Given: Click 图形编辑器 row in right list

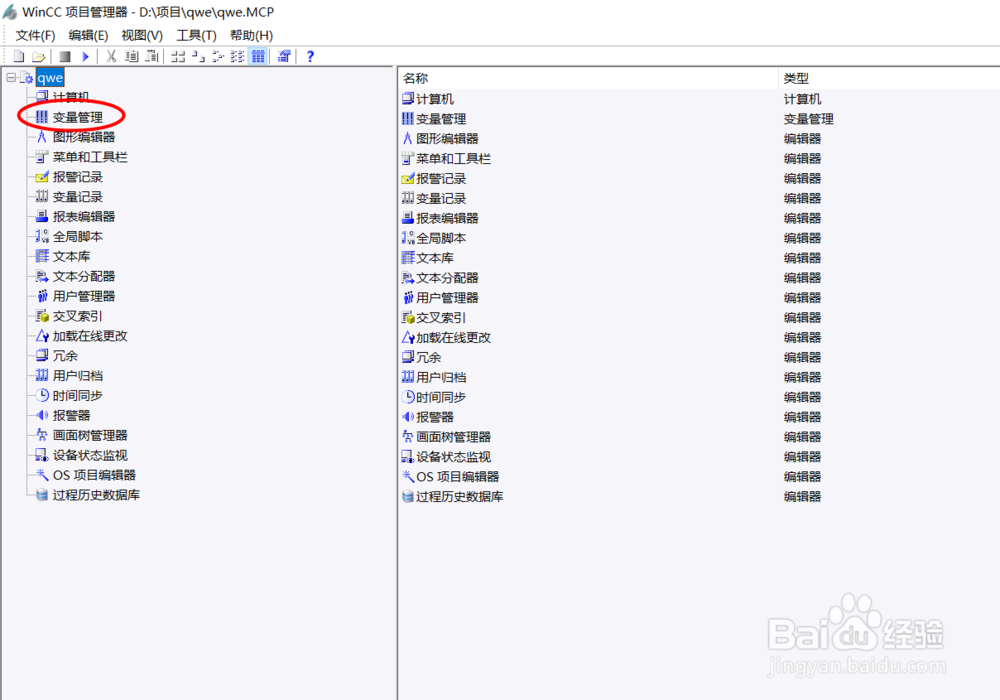Looking at the screenshot, I should pyautogui.click(x=700, y=138).
